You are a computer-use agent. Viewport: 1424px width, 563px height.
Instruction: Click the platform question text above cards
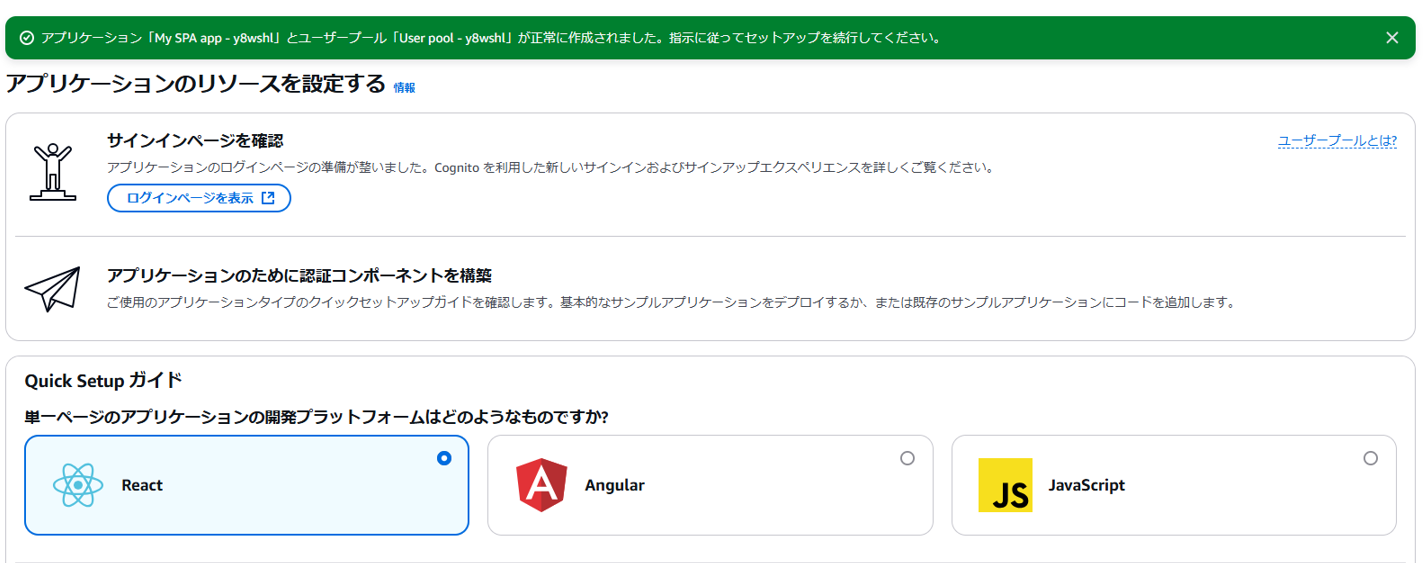317,417
